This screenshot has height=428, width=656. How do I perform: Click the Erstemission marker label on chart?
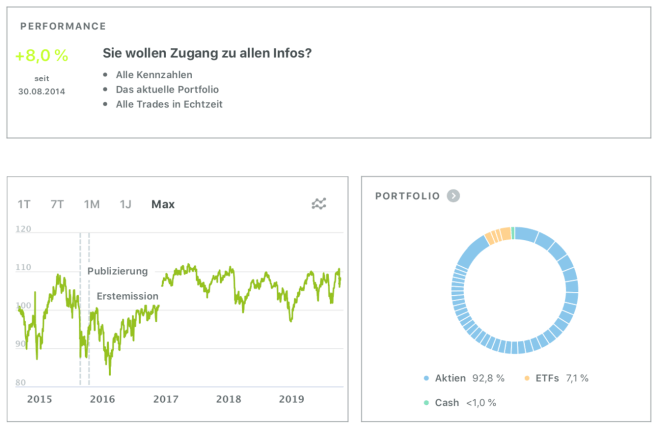[x=127, y=296]
